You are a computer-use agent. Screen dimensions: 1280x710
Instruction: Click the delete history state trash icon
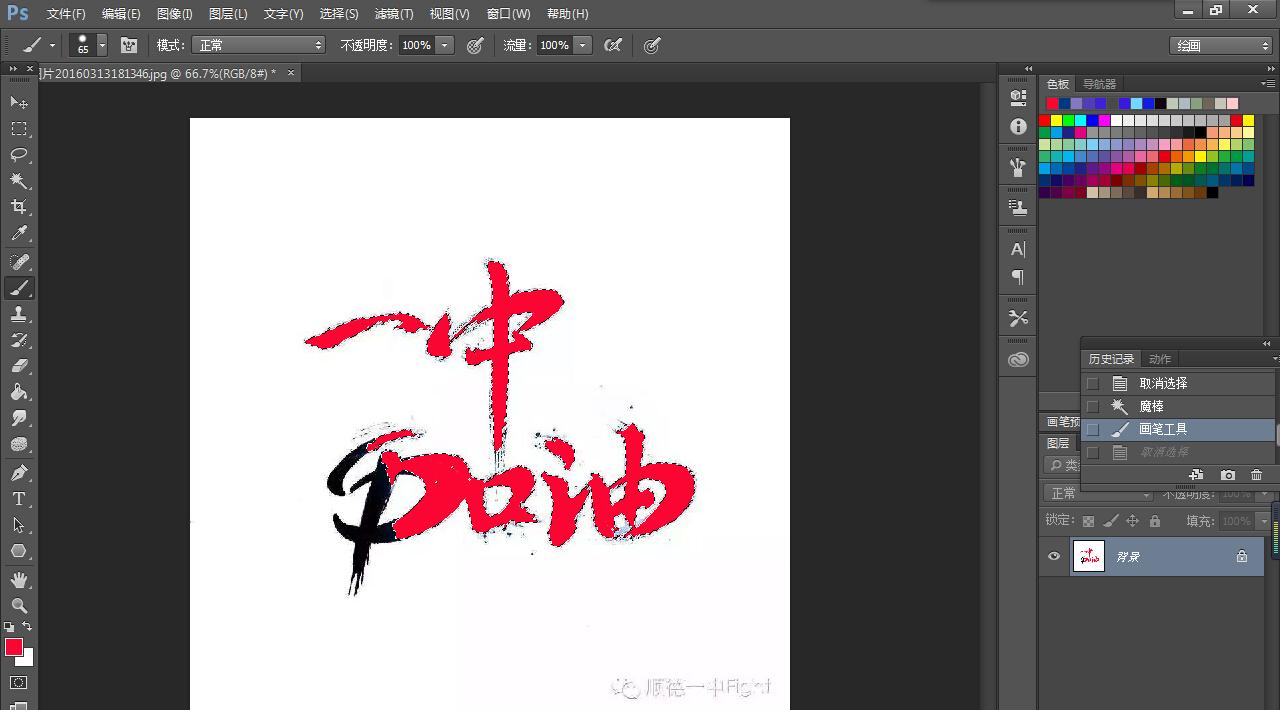pos(1256,475)
